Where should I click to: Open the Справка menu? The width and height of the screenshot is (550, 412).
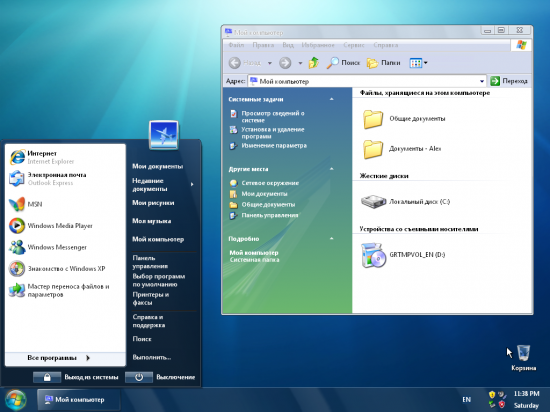click(385, 45)
